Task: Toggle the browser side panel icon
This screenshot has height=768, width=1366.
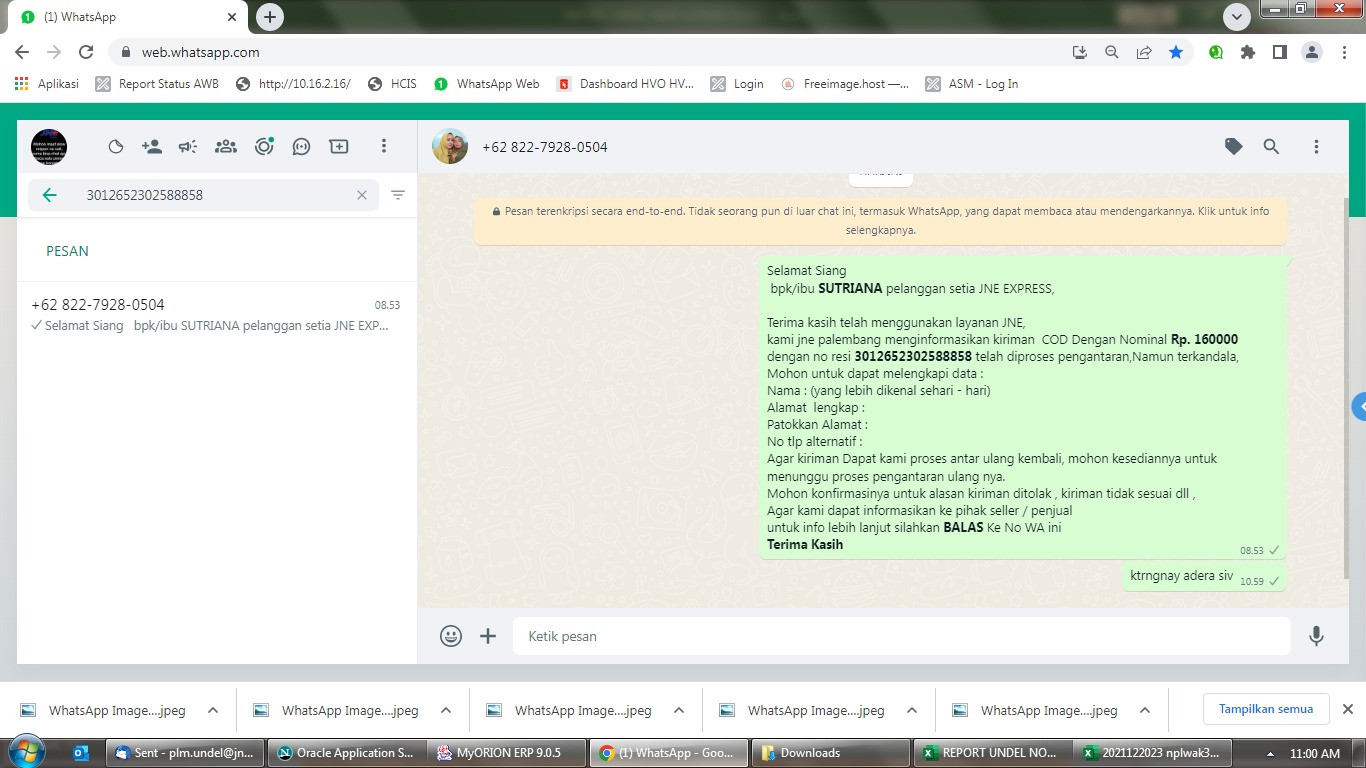Action: [x=1280, y=52]
